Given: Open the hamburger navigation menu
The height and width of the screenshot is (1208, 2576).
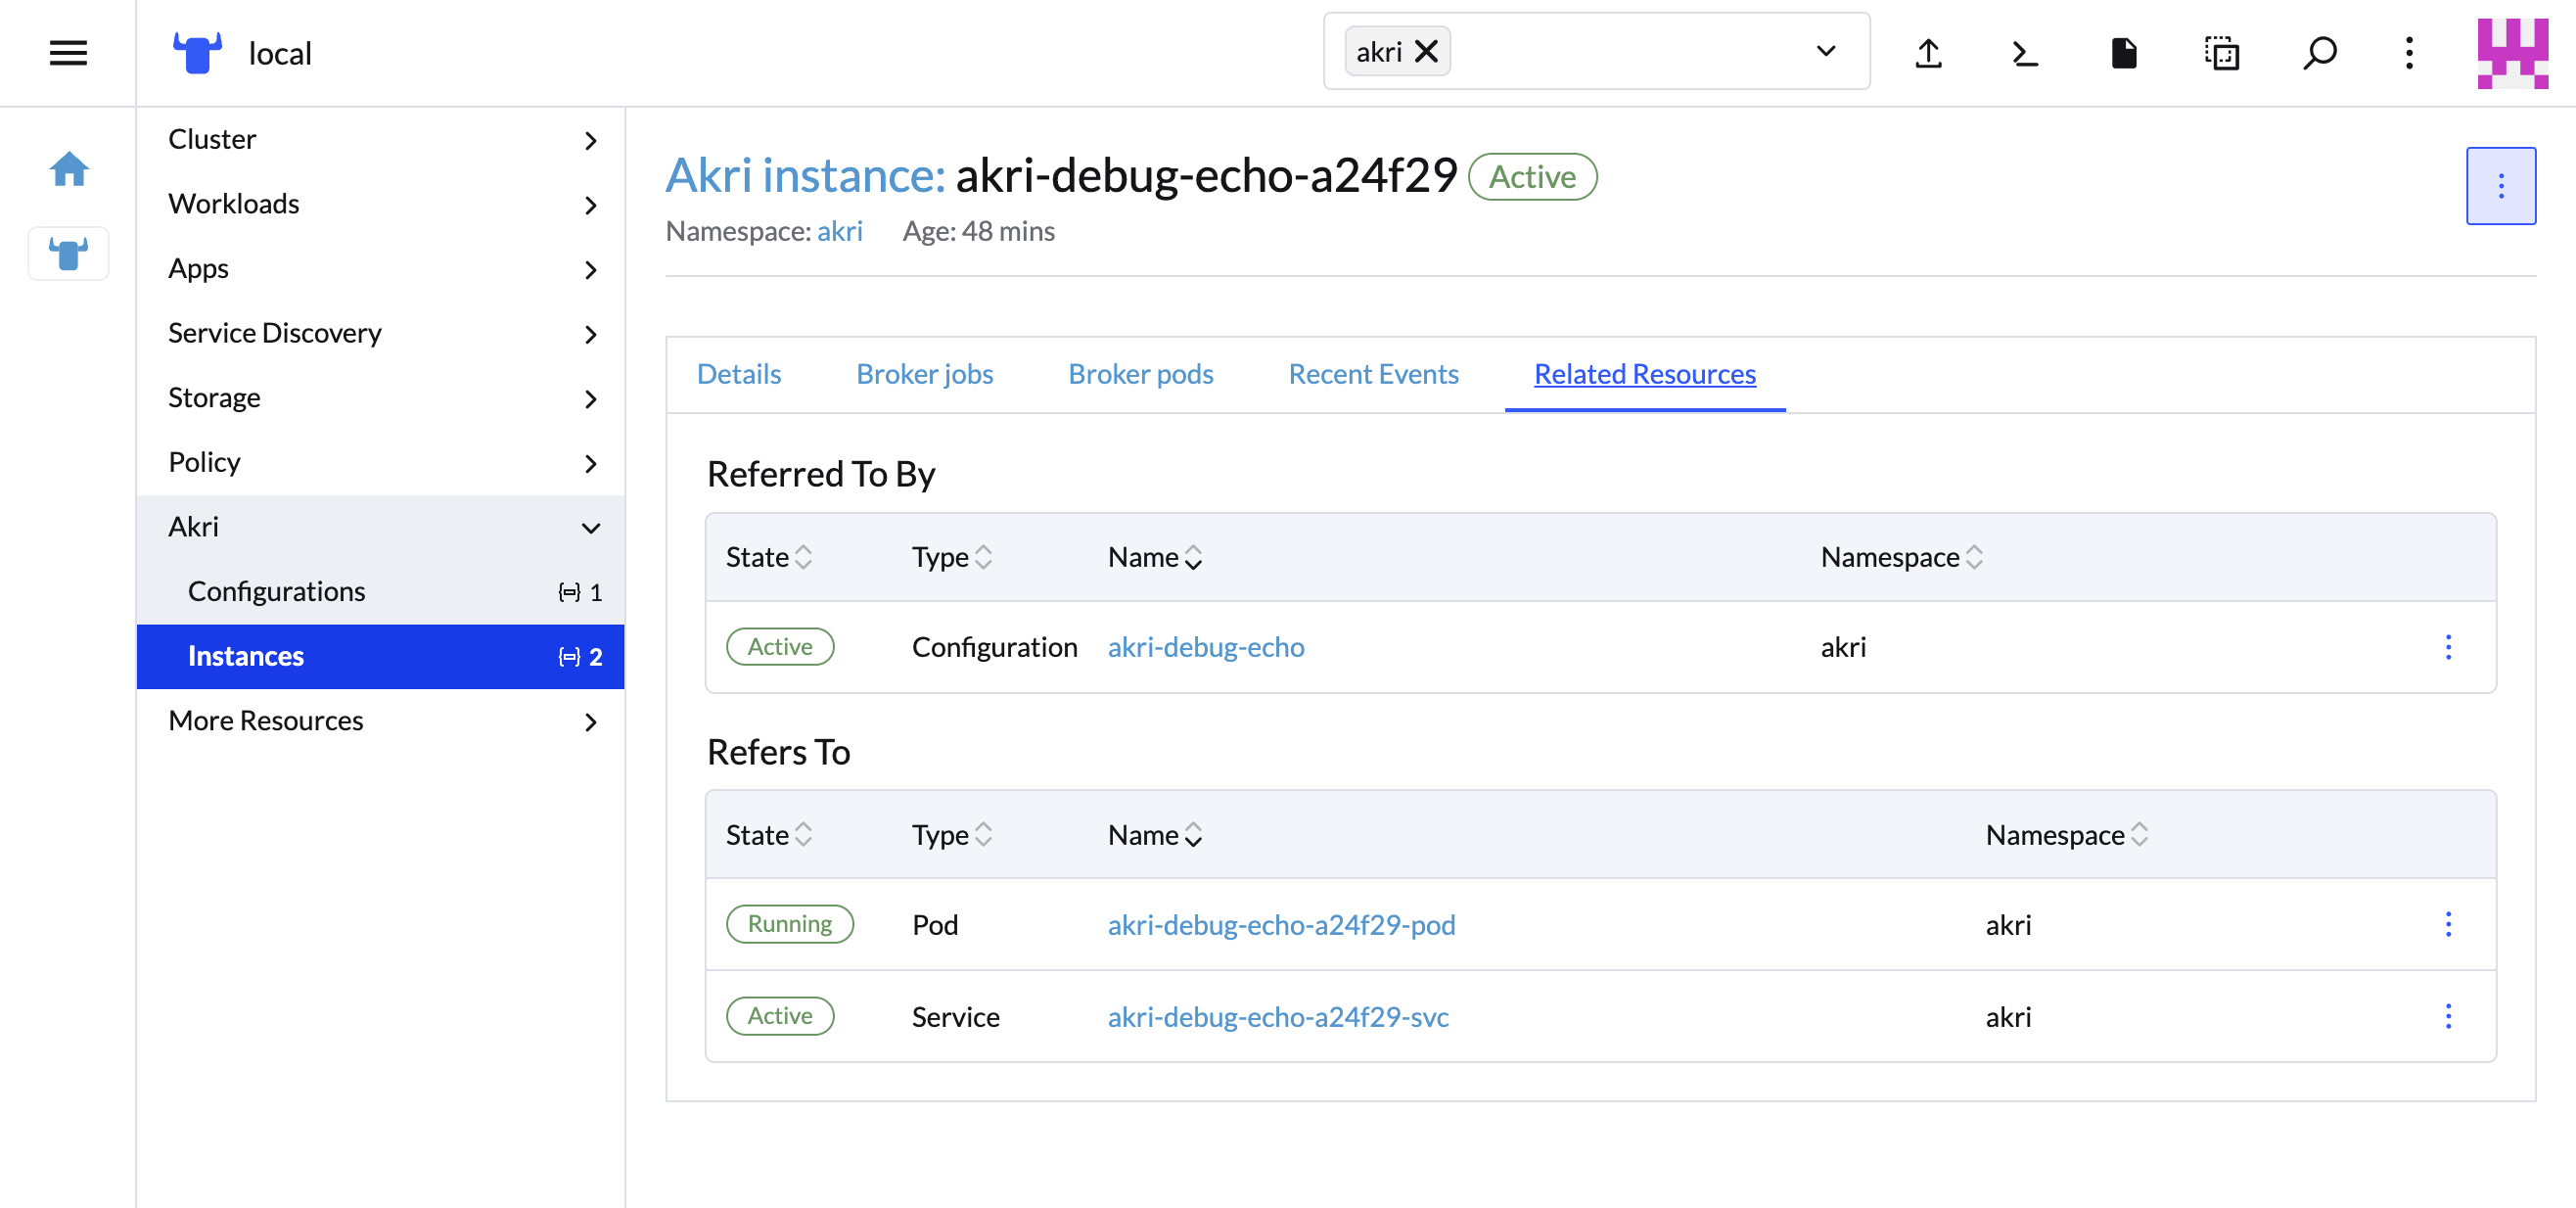Looking at the screenshot, I should click(x=68, y=52).
